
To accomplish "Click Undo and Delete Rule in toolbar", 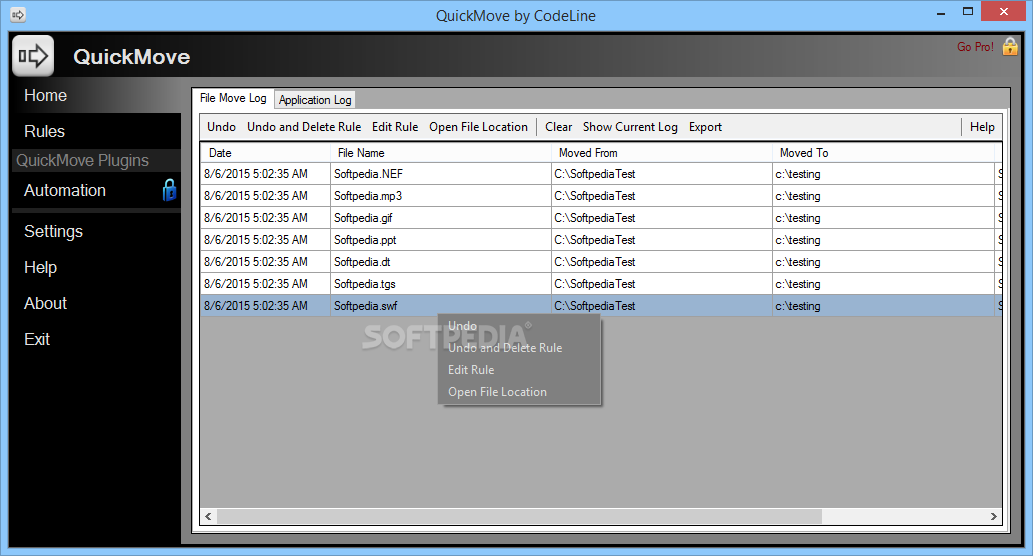I will pos(304,126).
